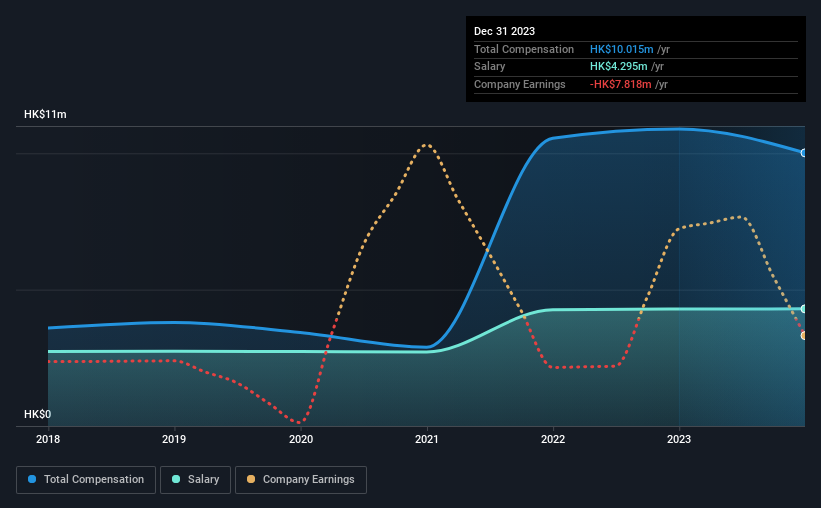Viewport: 821px width, 508px height.
Task: Click the orange Company Earnings legend dot
Action: 251,479
